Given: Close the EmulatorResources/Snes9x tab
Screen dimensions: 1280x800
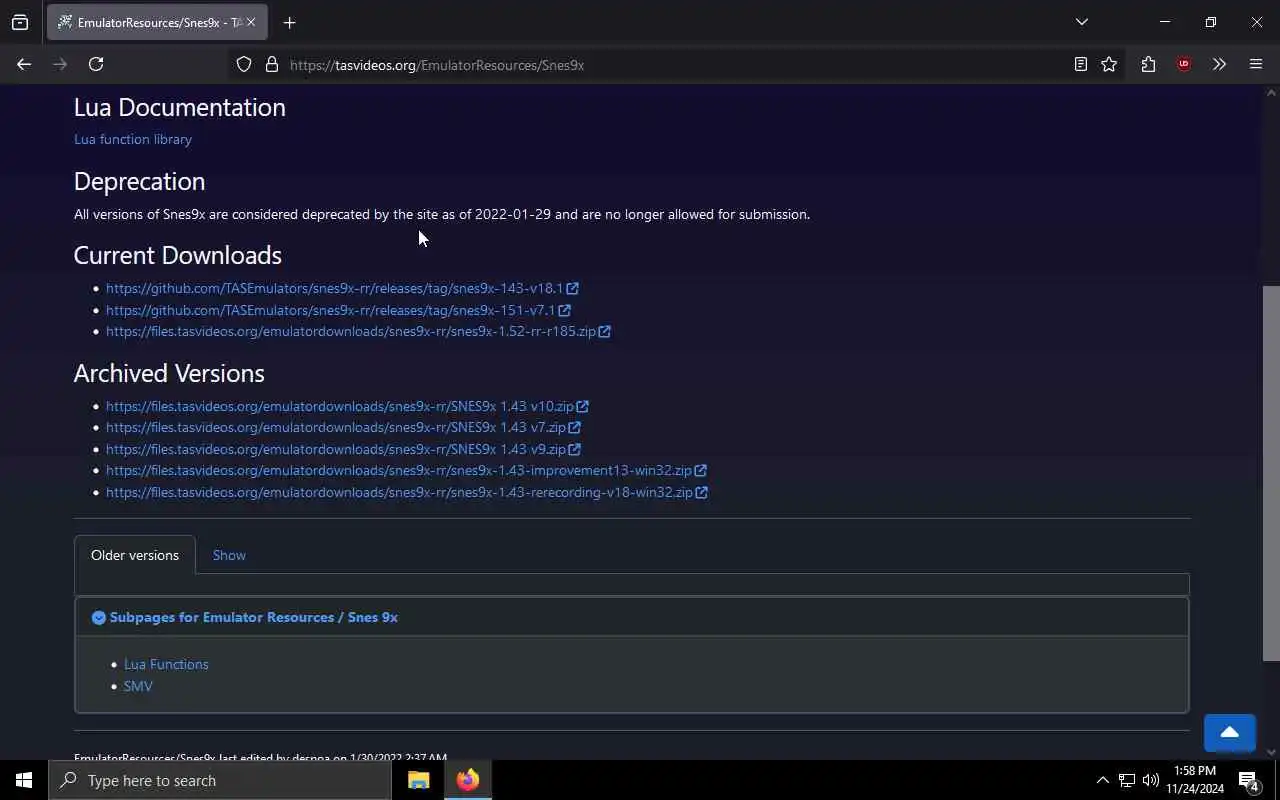Looking at the screenshot, I should click(x=250, y=22).
